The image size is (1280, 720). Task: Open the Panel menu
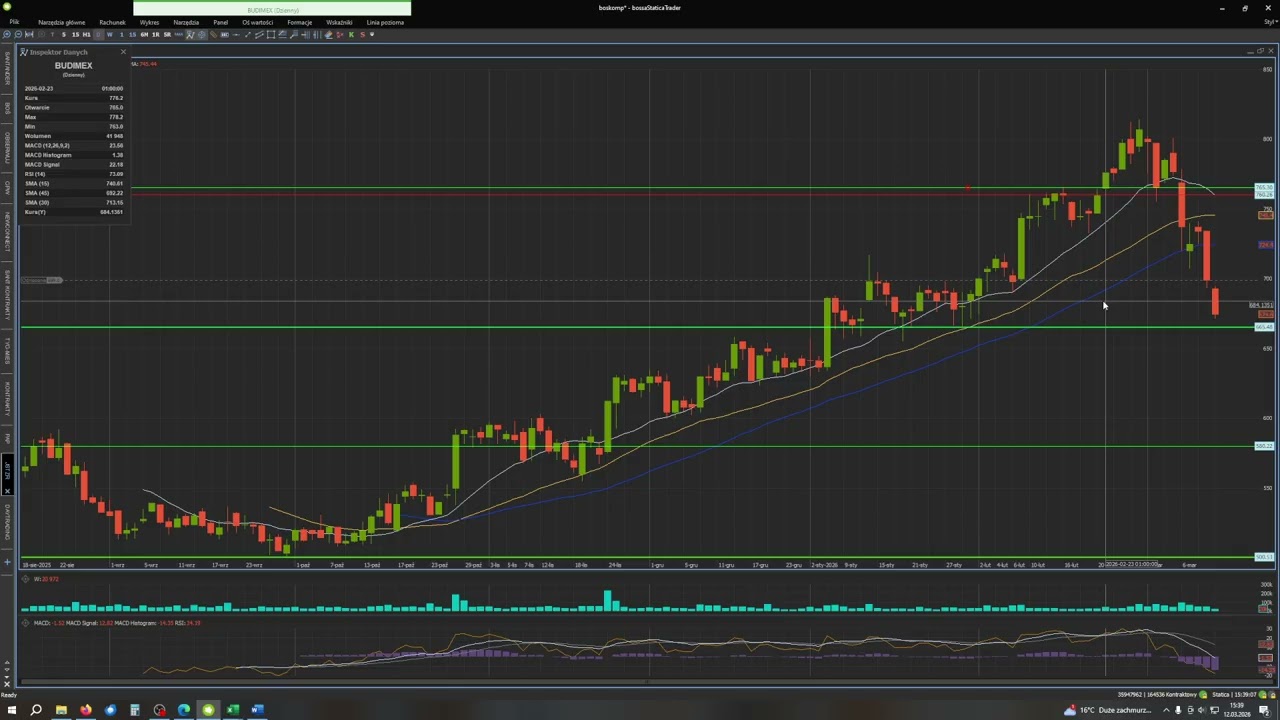point(220,22)
